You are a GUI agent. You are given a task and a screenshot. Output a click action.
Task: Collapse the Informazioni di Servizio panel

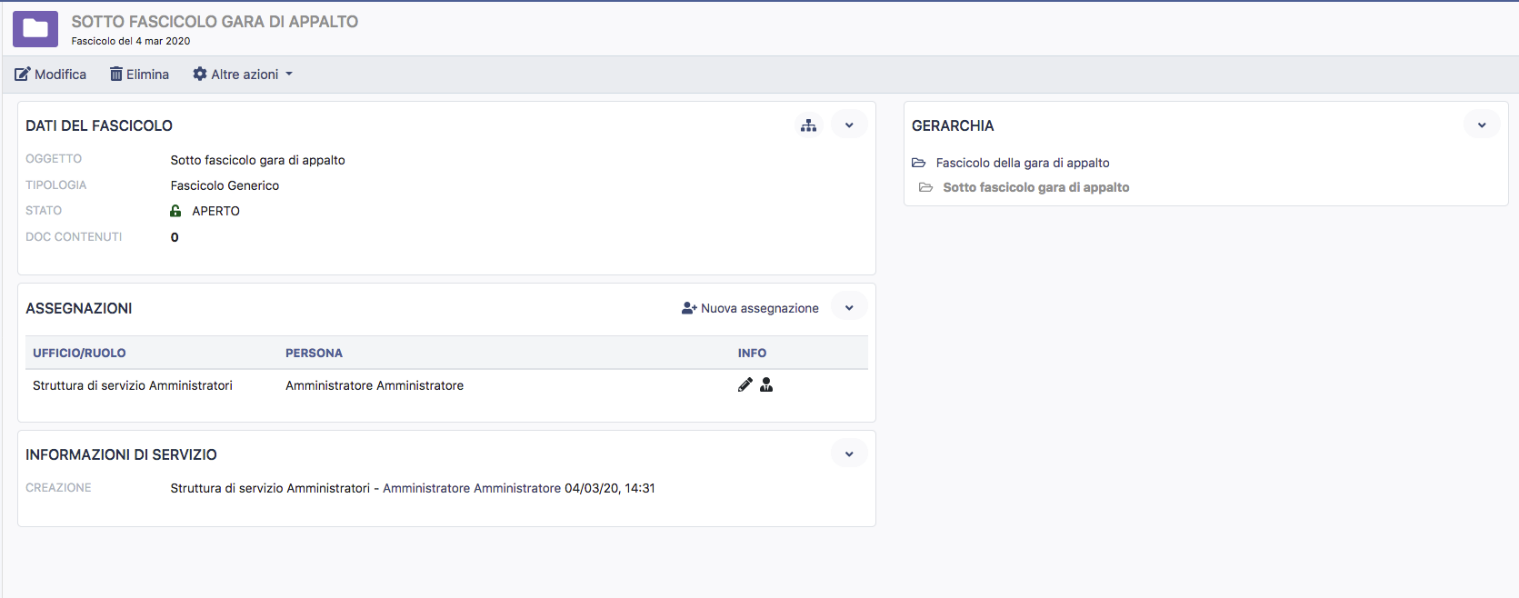point(849,454)
